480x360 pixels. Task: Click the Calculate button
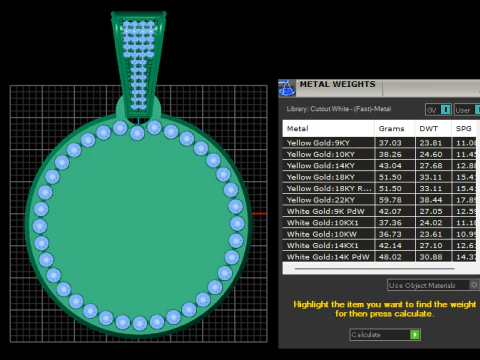point(385,335)
